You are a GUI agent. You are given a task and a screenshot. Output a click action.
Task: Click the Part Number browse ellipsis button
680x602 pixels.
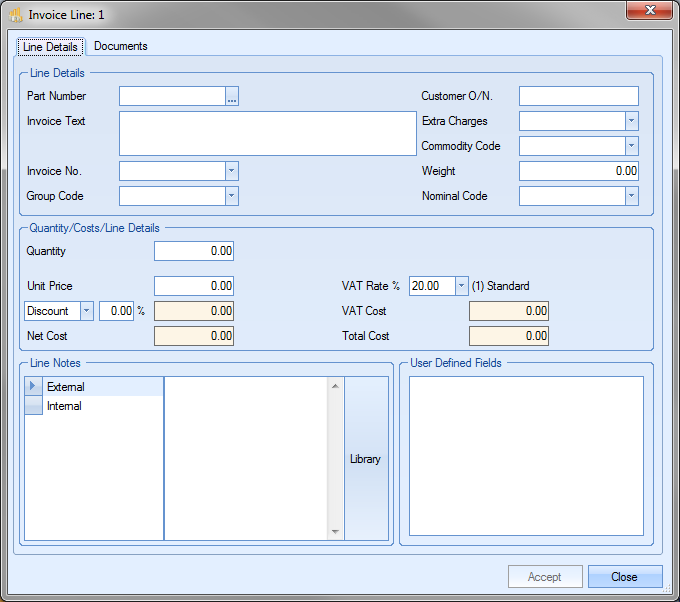[232, 97]
